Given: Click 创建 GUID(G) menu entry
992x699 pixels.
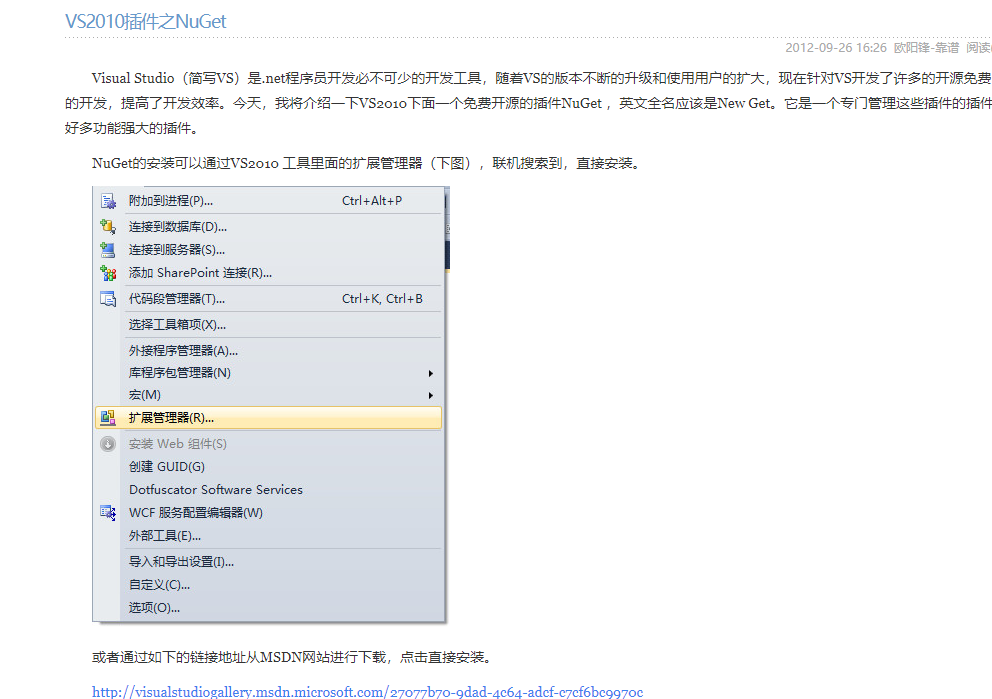Looking at the screenshot, I should point(167,466).
